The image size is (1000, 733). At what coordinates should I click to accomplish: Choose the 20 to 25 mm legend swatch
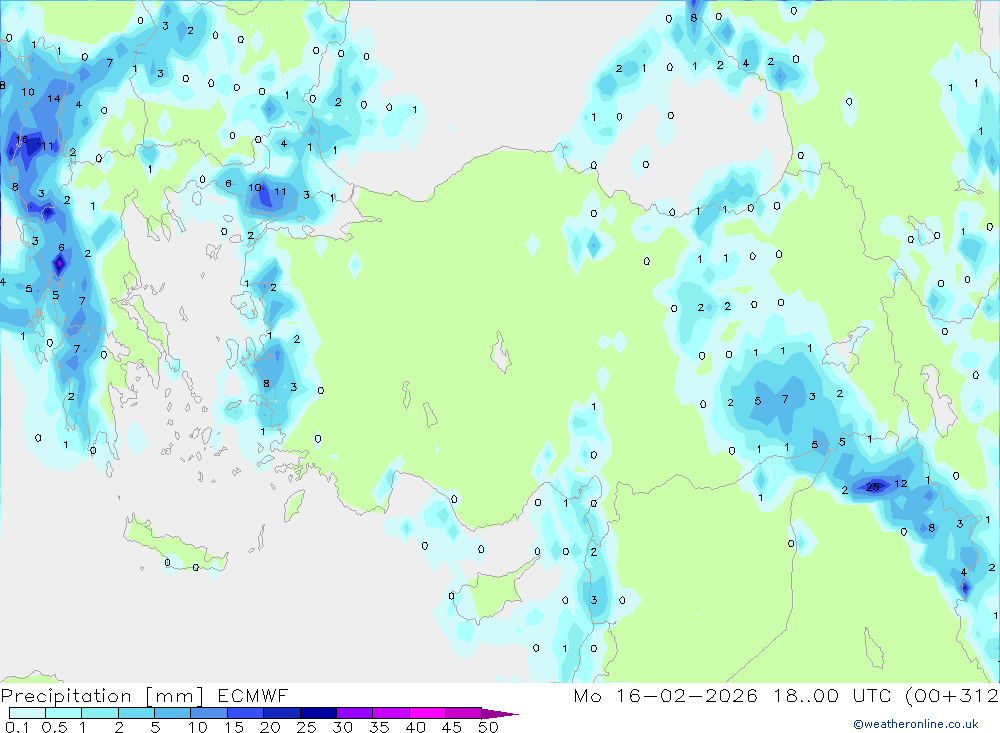point(282,713)
